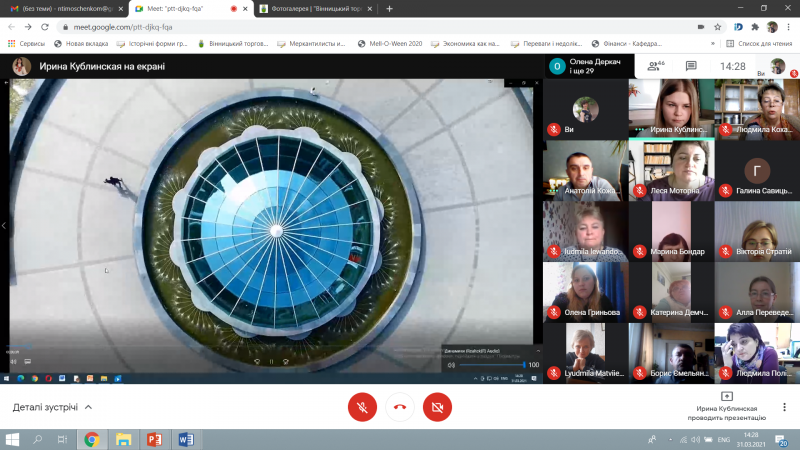800x450 pixels.
Task: Select Алла Переведе video tile
Action: pyautogui.click(x=757, y=292)
